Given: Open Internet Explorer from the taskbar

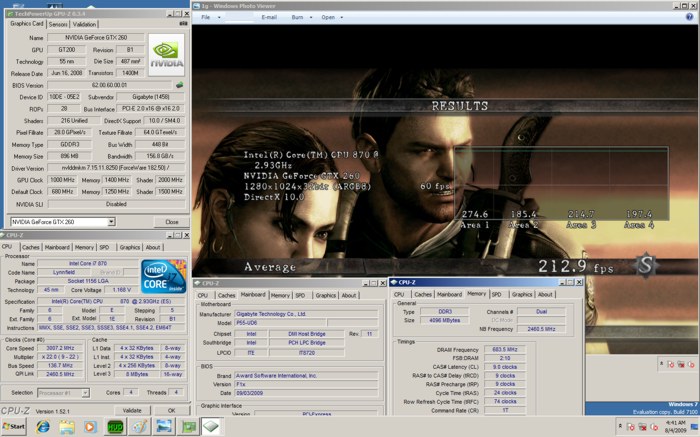Looking at the screenshot, I should (43, 427).
